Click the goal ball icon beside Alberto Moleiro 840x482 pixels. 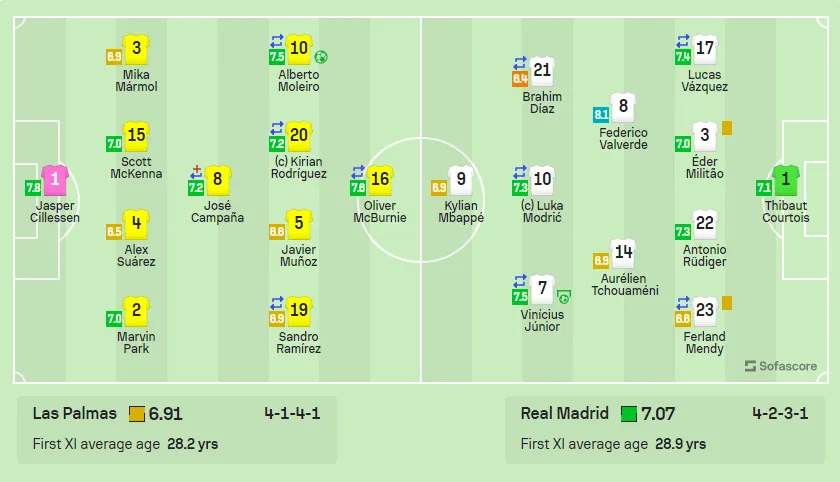point(321,57)
